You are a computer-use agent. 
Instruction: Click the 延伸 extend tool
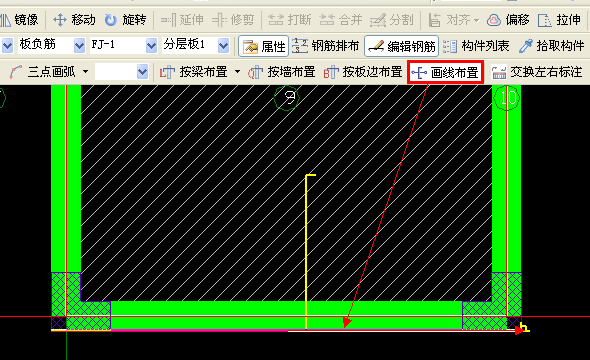182,20
